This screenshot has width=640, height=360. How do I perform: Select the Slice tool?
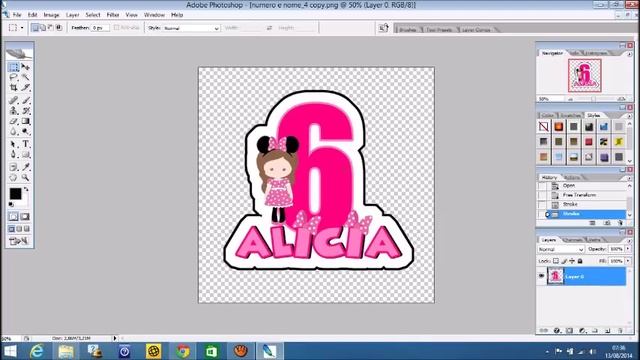pyautogui.click(x=26, y=87)
